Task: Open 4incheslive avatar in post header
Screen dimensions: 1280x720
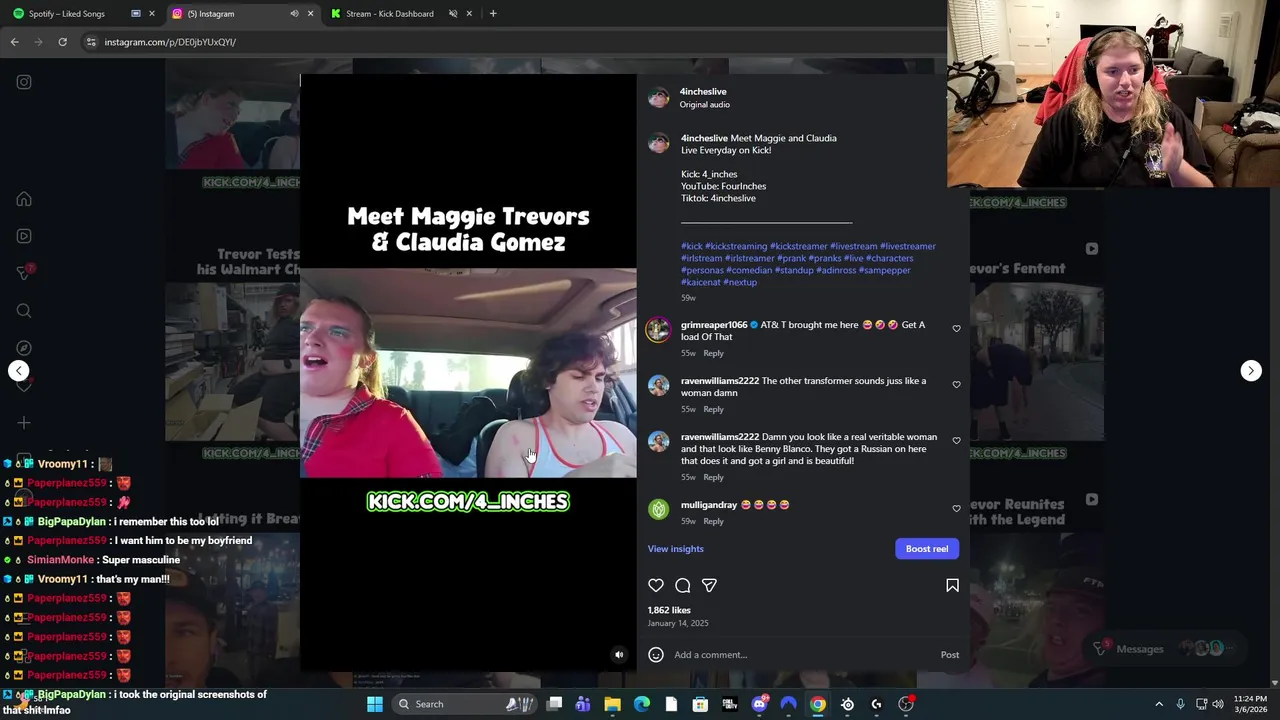Action: point(658,97)
